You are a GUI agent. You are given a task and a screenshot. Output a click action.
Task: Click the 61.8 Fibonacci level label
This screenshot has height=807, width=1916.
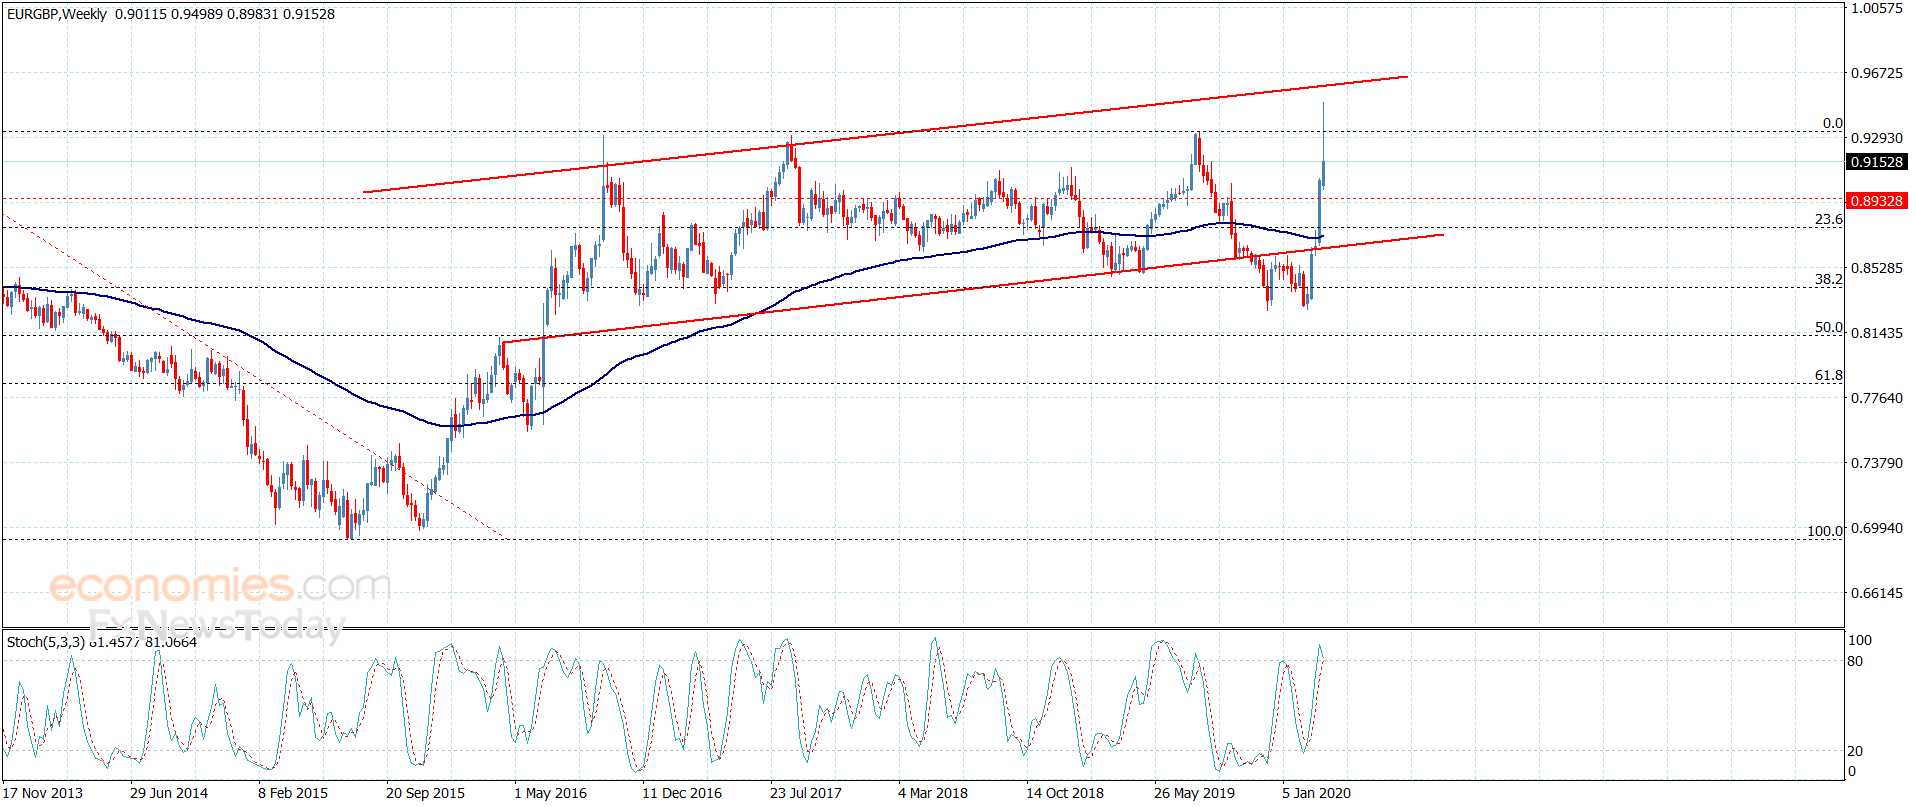(x=1829, y=375)
